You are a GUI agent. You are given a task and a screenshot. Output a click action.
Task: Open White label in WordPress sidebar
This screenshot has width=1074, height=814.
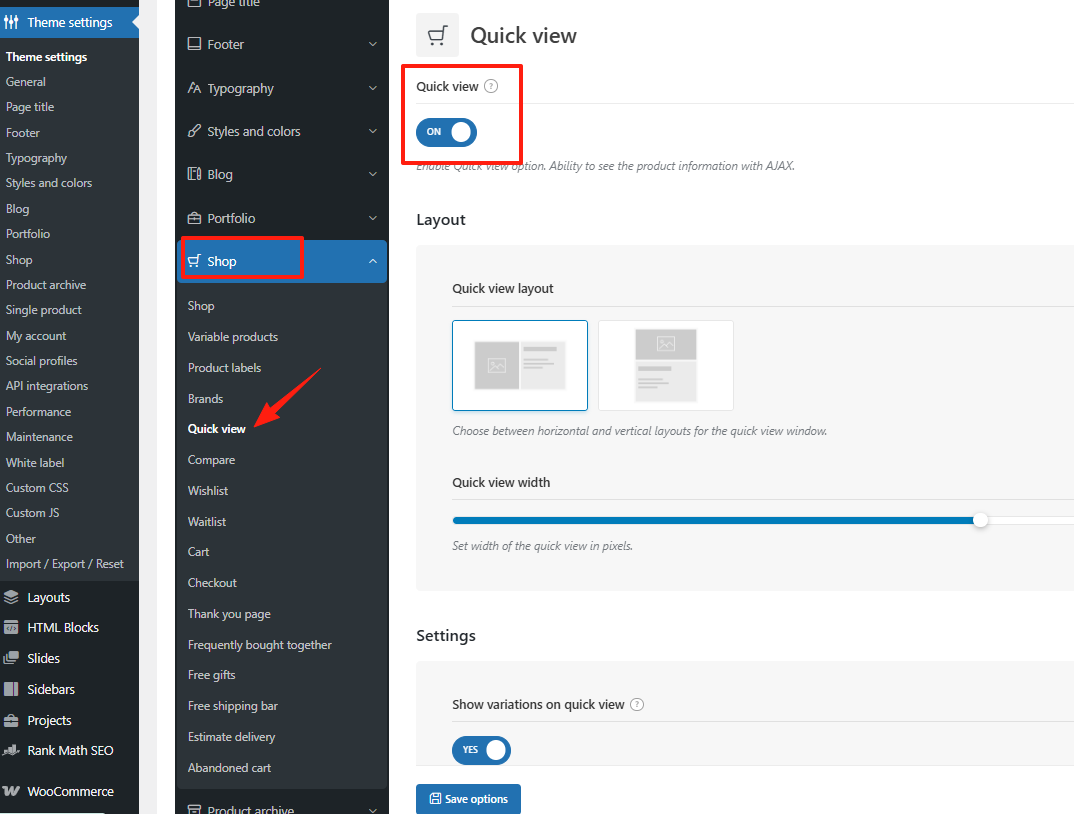pyautogui.click(x=35, y=462)
